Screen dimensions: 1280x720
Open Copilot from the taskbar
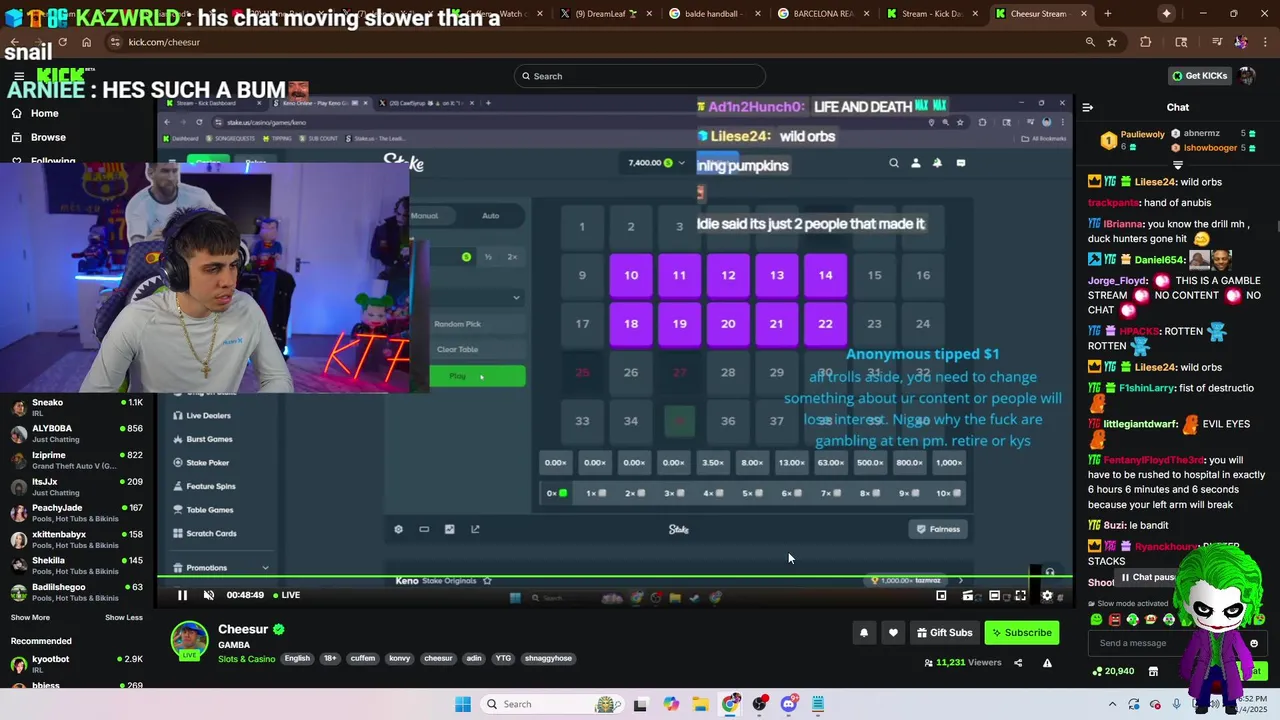pyautogui.click(x=671, y=704)
